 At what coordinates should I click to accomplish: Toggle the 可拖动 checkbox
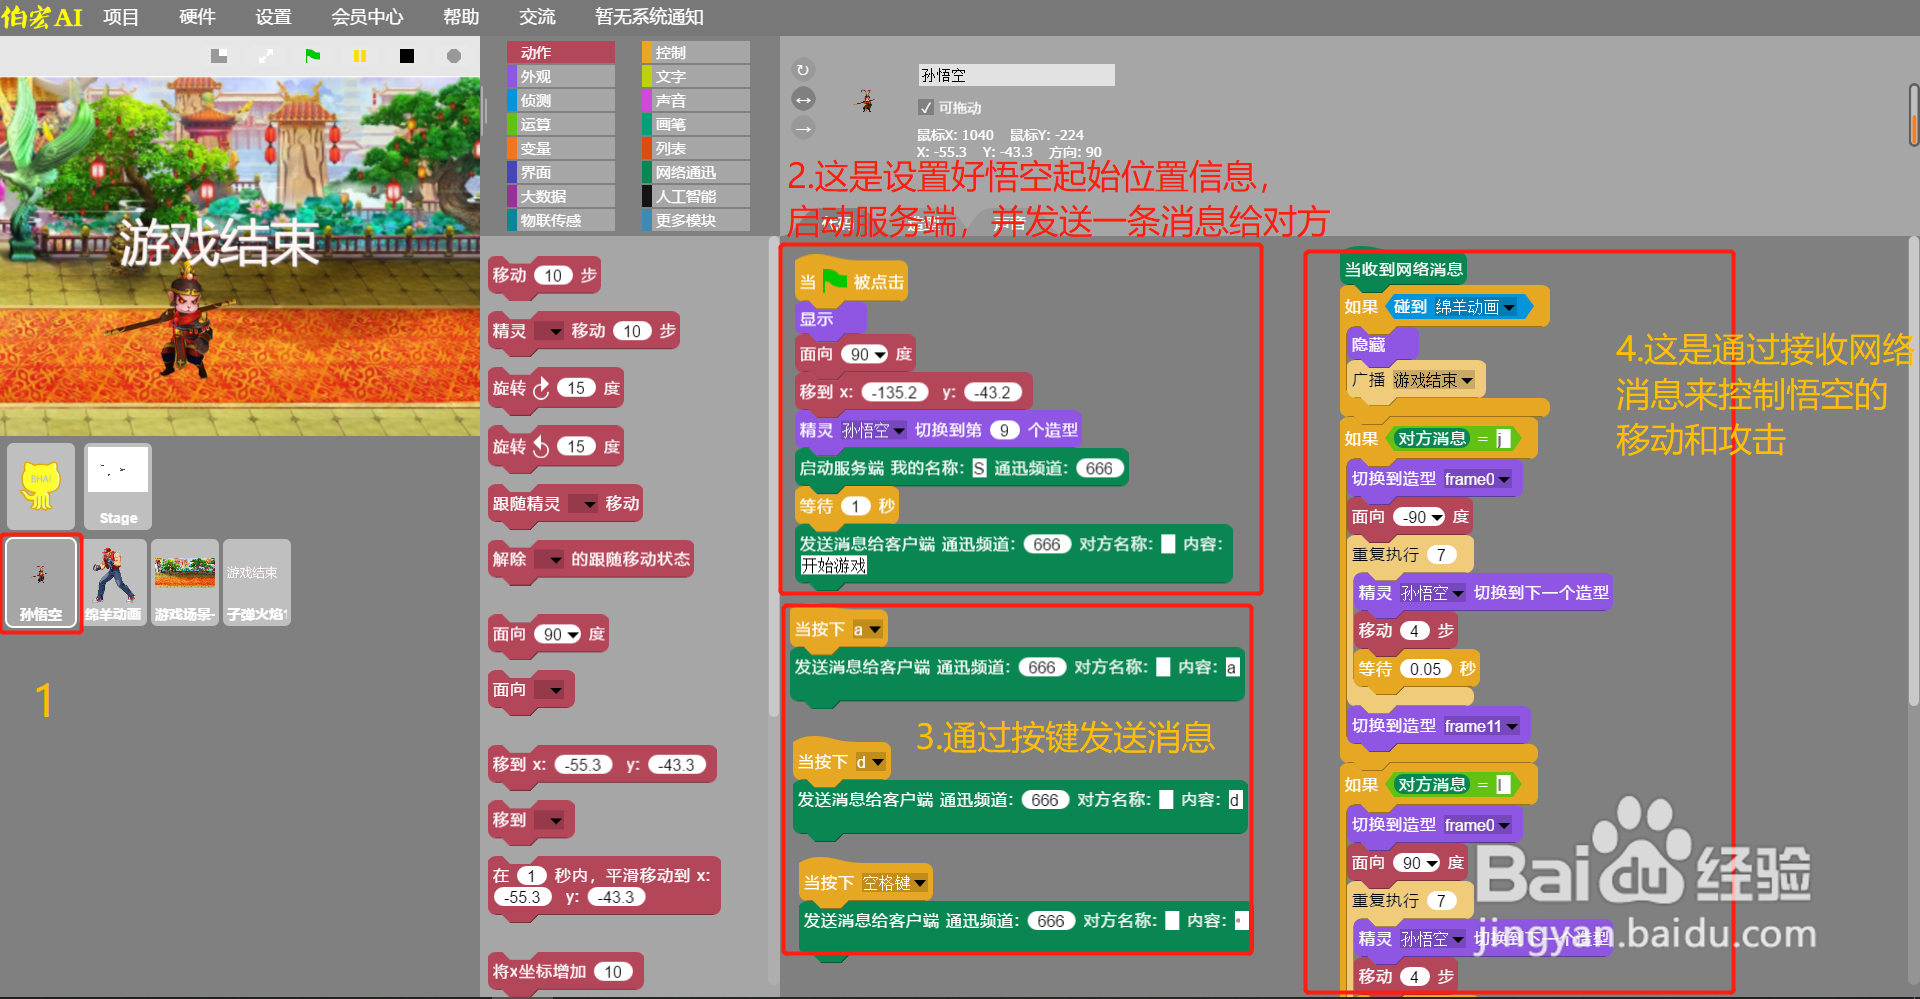coord(925,107)
